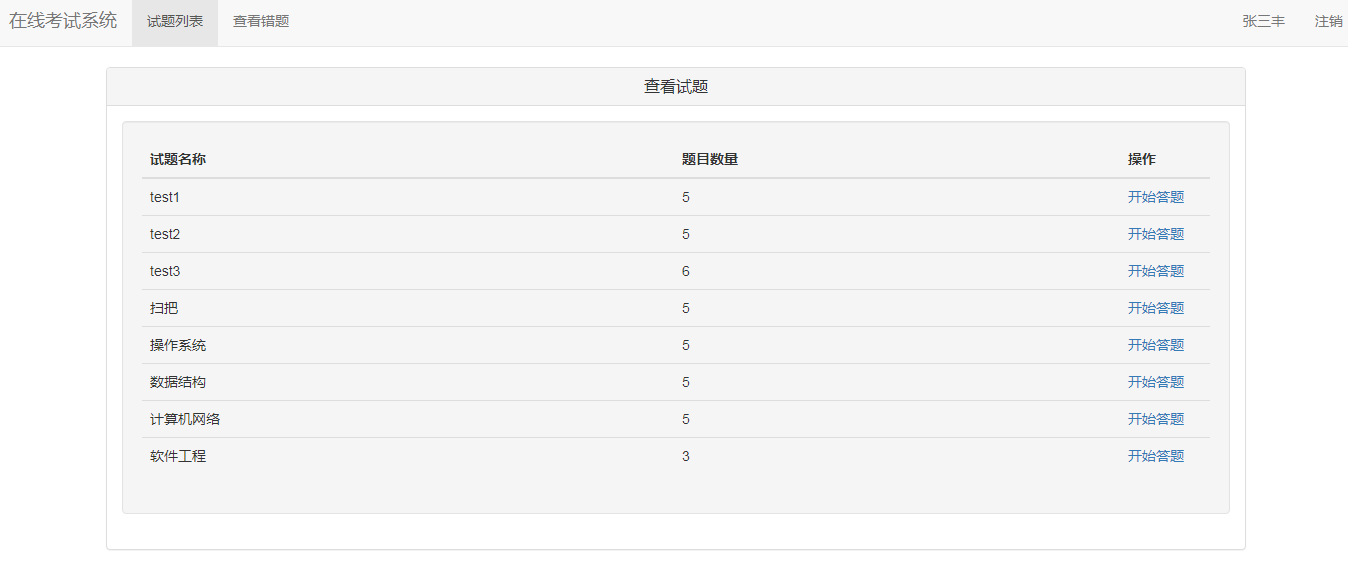Open the 查看错题 tab
This screenshot has height=569, width=1348.
(261, 21)
